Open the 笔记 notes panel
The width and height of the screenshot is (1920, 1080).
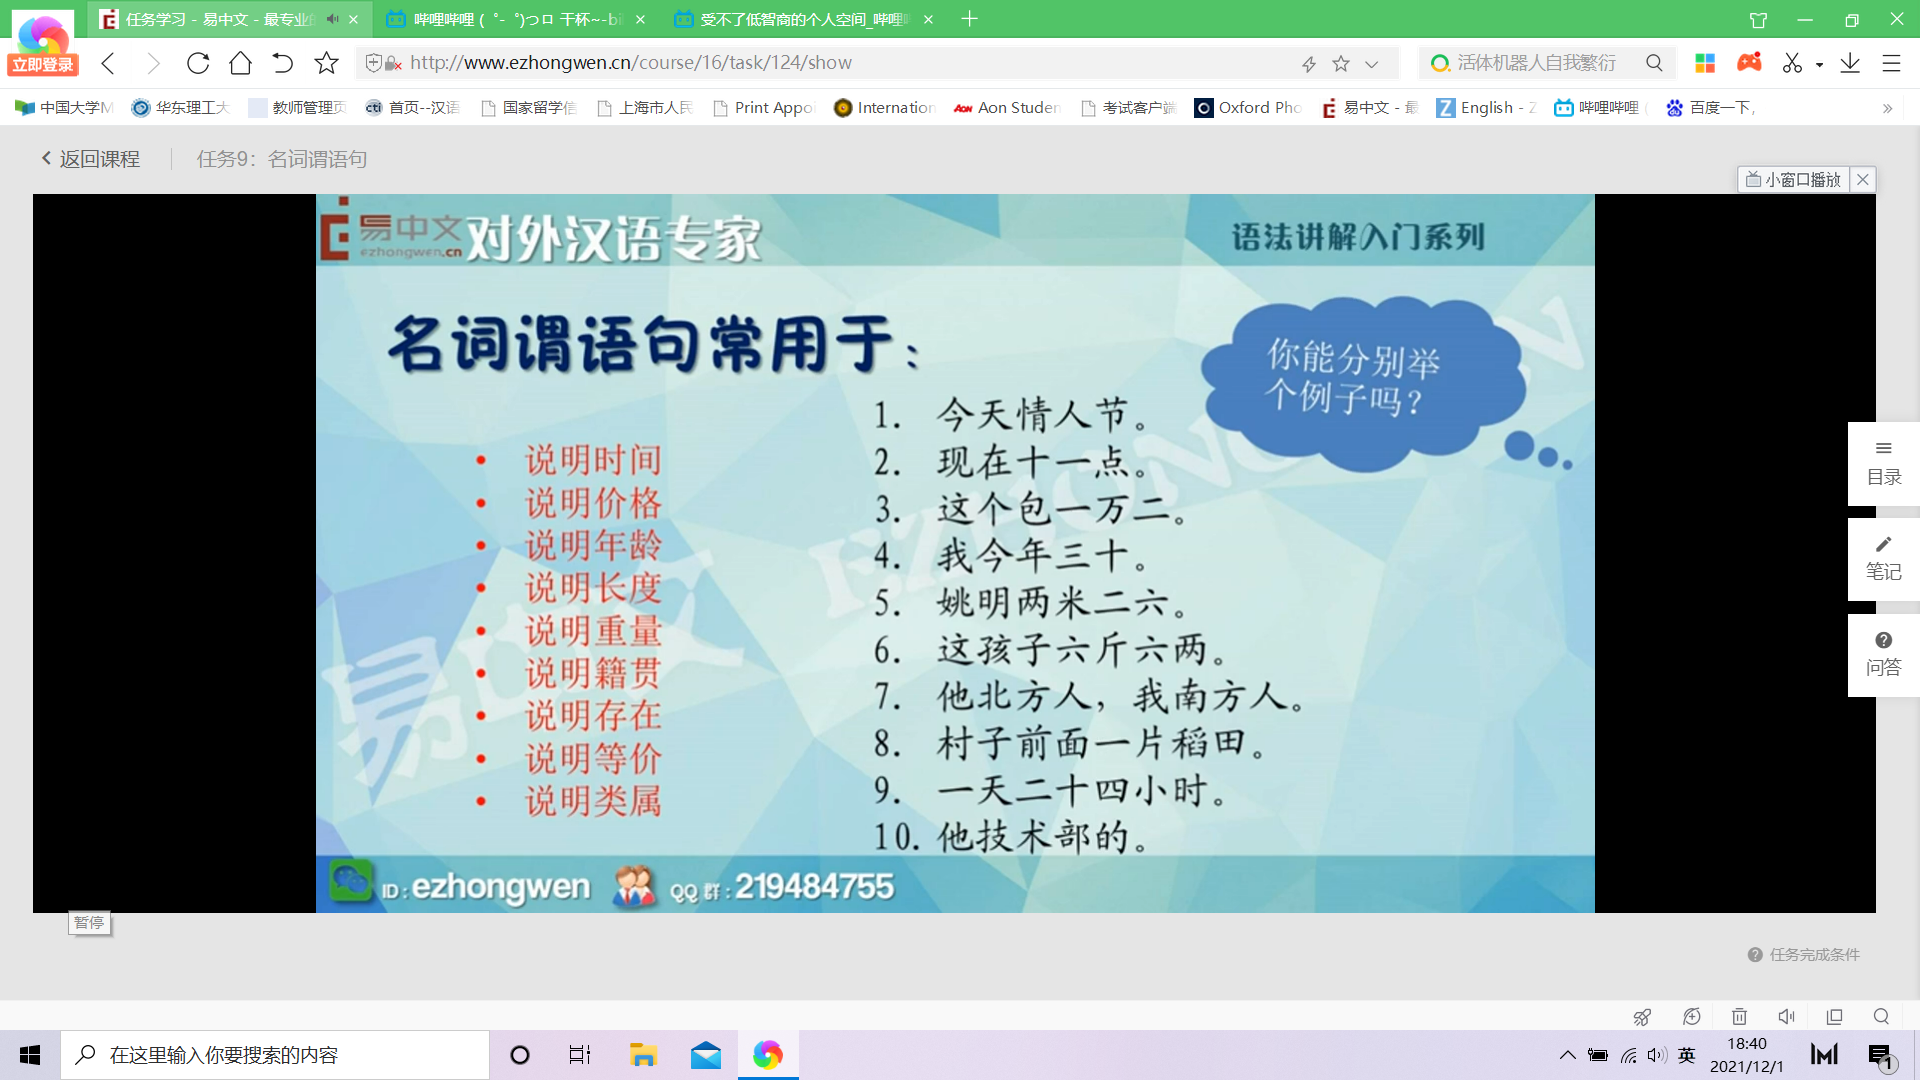point(1883,558)
